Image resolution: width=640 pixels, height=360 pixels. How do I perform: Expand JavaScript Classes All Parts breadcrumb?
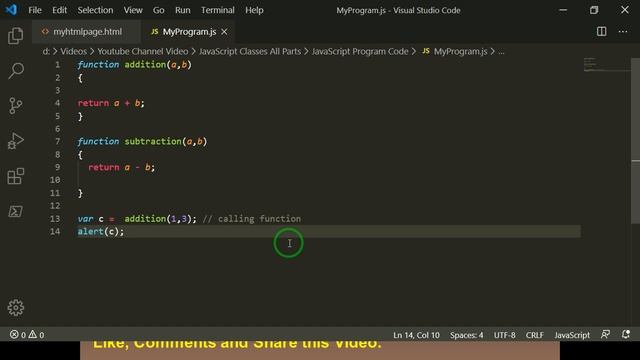(250, 51)
